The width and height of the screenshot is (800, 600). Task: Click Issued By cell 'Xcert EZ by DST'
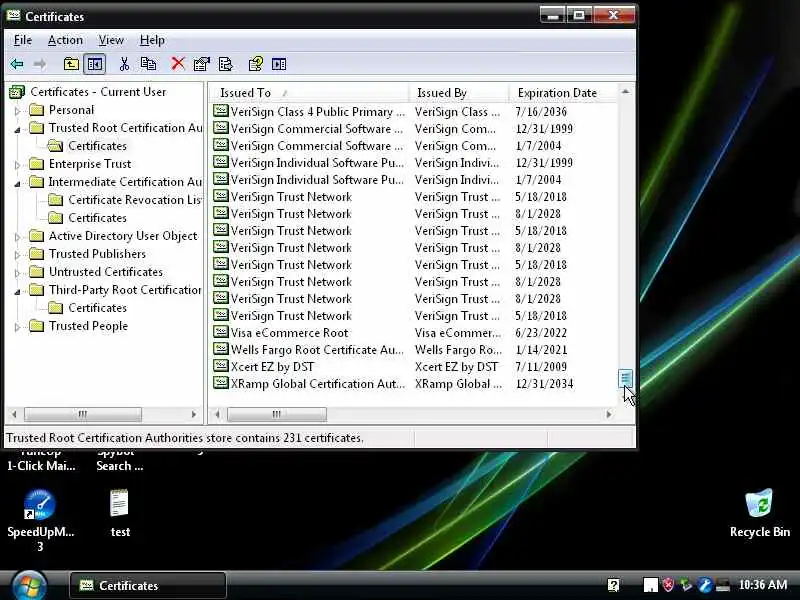click(x=456, y=366)
